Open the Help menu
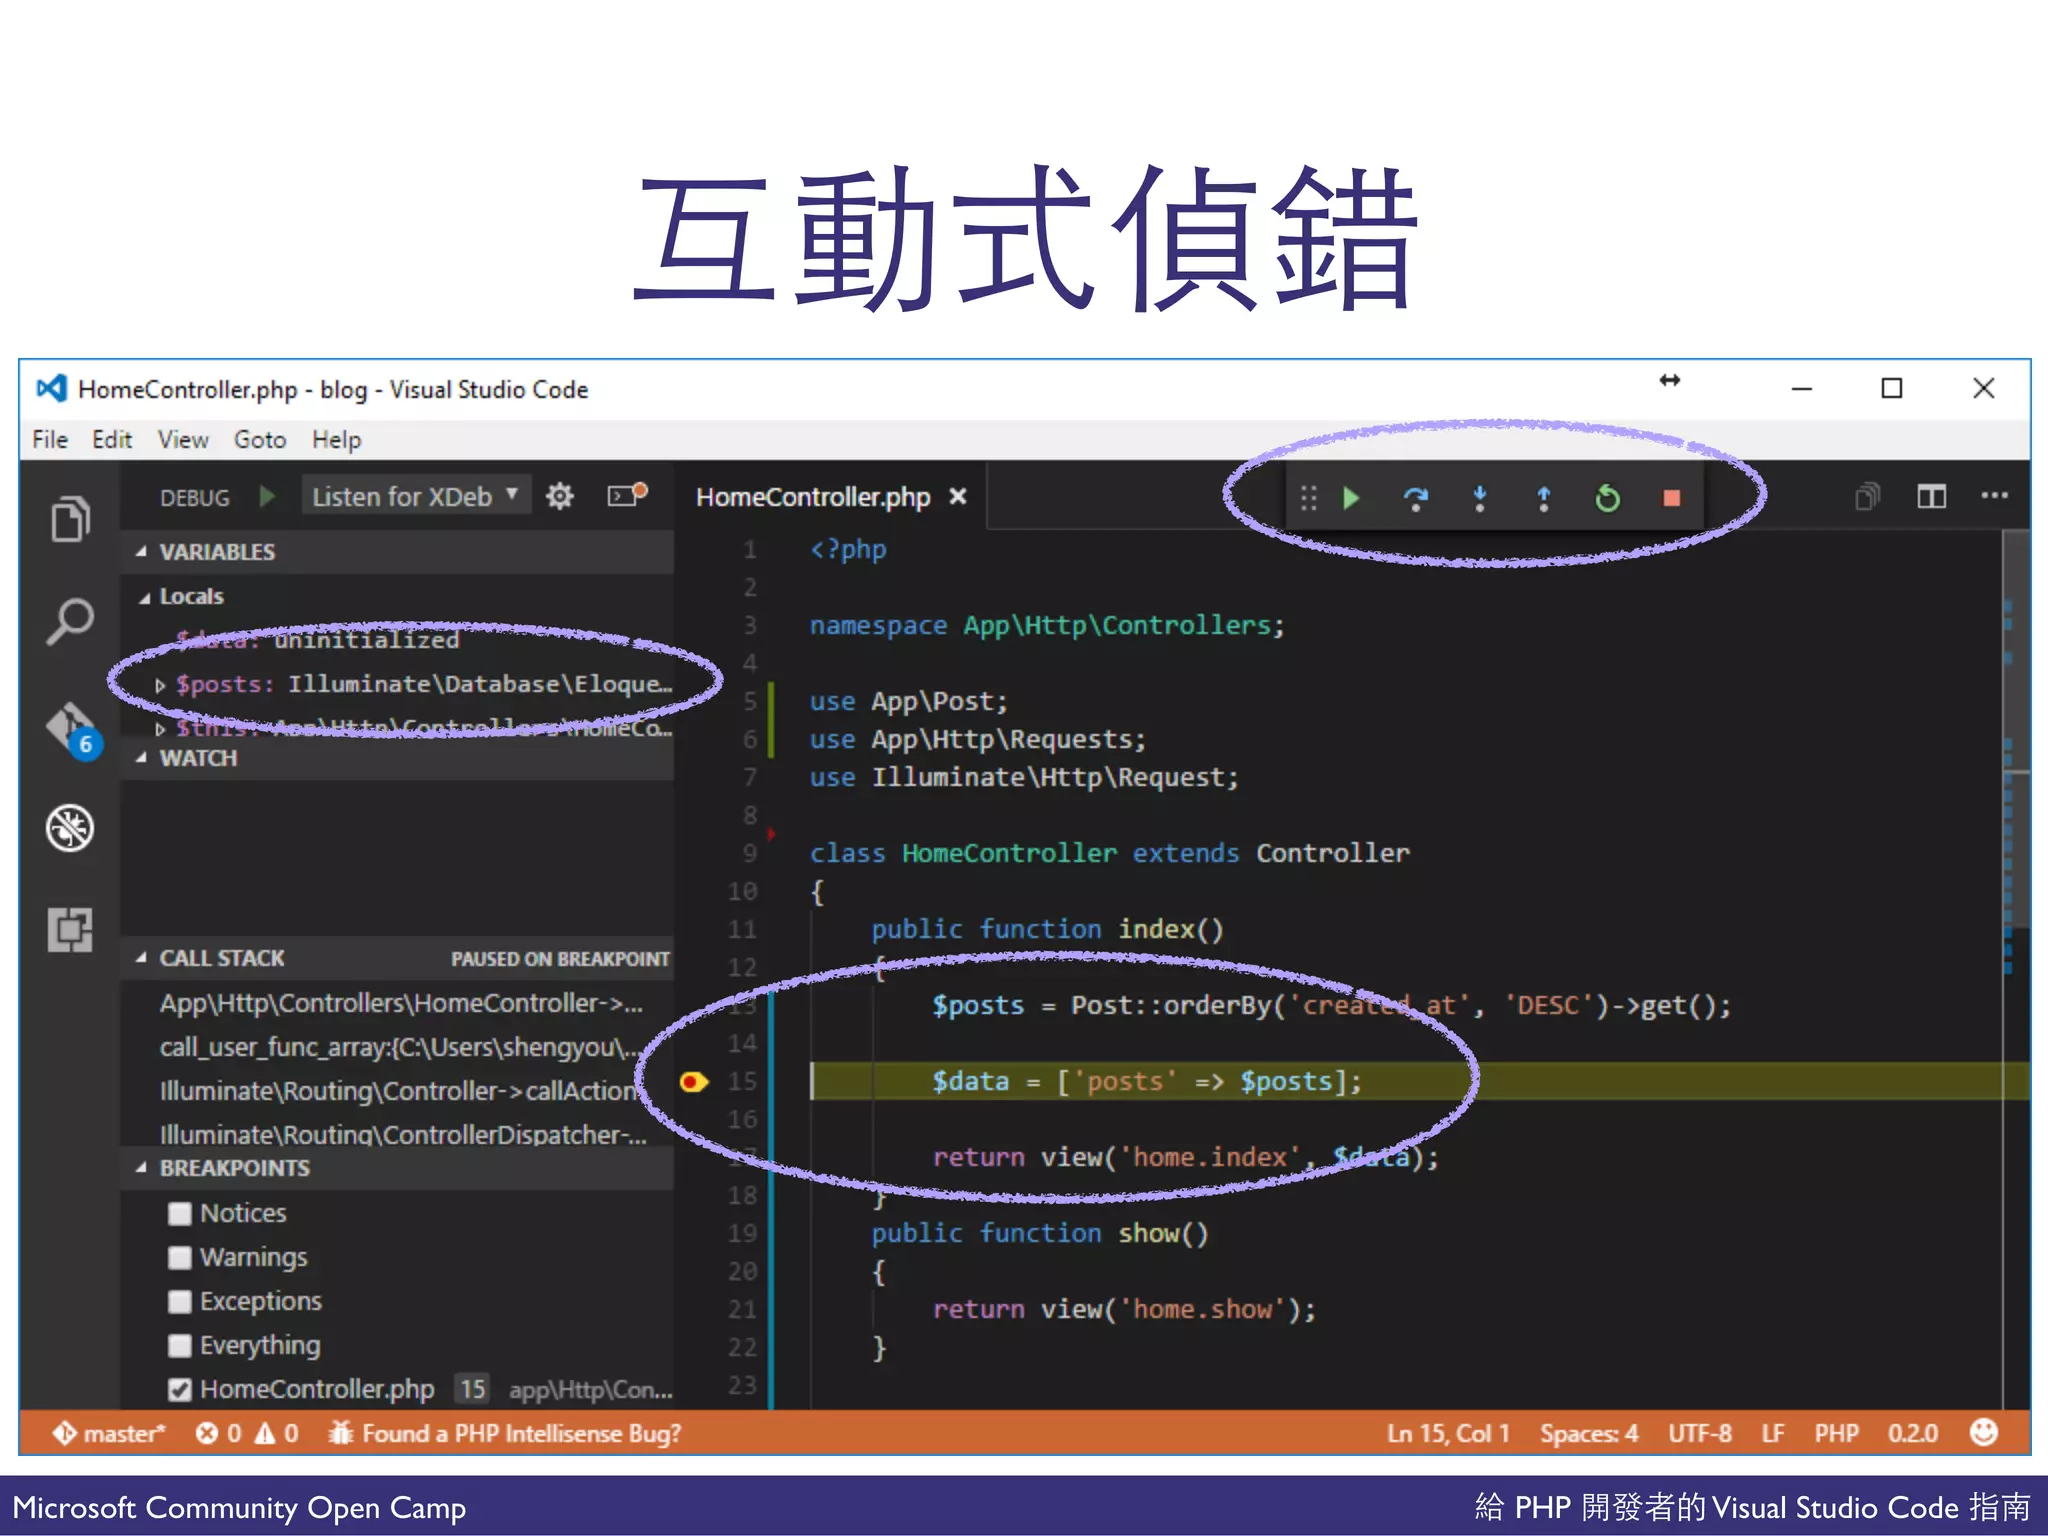2048x1536 pixels. (336, 439)
